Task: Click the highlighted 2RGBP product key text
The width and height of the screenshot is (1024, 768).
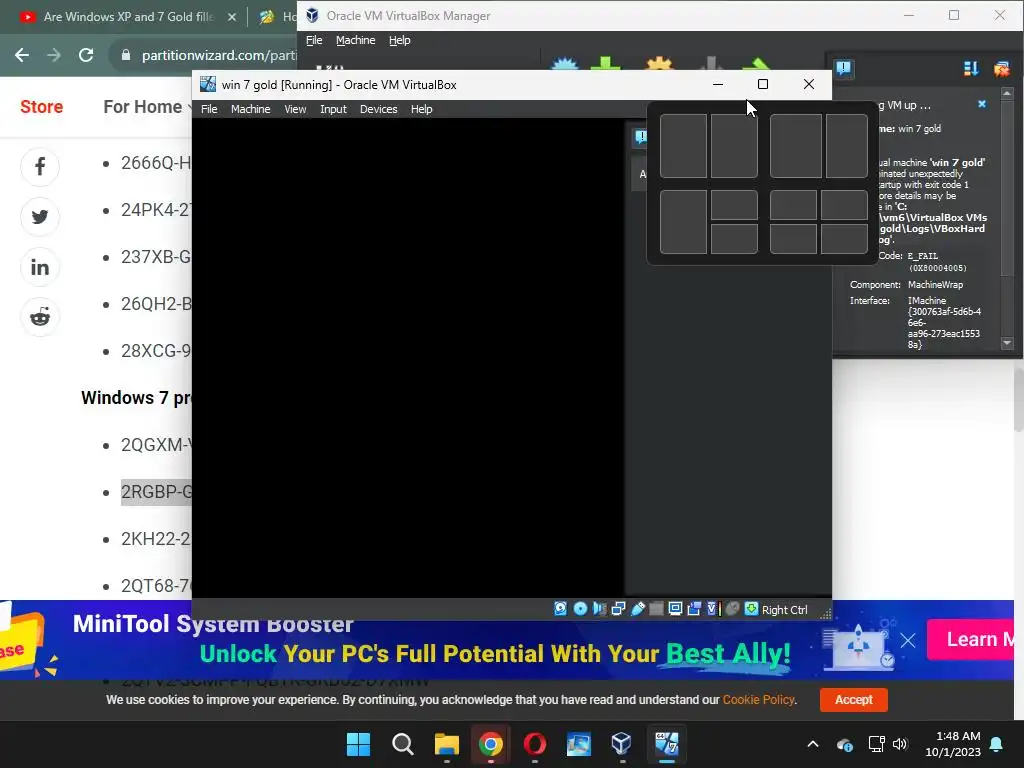Action: (156, 491)
